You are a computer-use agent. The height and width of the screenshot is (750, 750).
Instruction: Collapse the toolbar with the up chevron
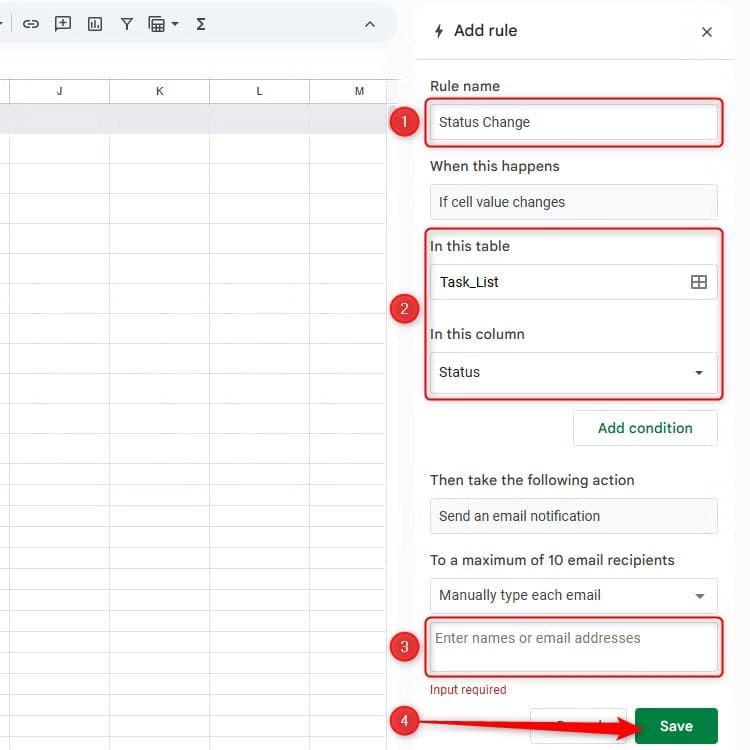tap(370, 24)
